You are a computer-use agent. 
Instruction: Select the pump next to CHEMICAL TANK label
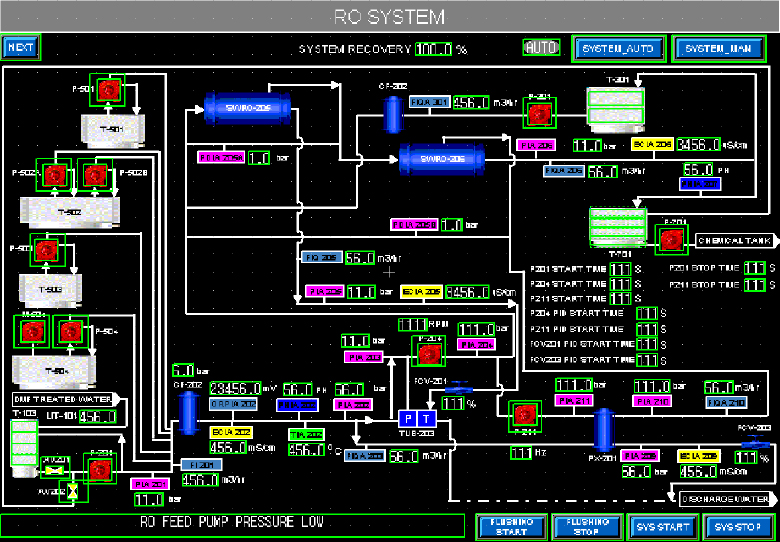pyautogui.click(x=672, y=241)
